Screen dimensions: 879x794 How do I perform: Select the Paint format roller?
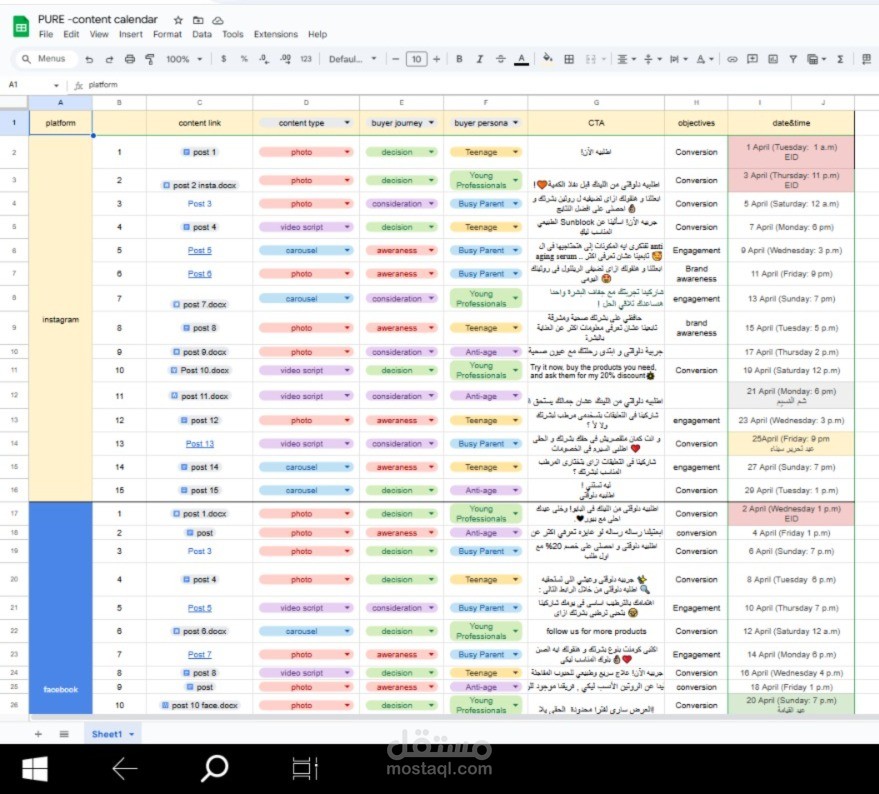click(150, 59)
